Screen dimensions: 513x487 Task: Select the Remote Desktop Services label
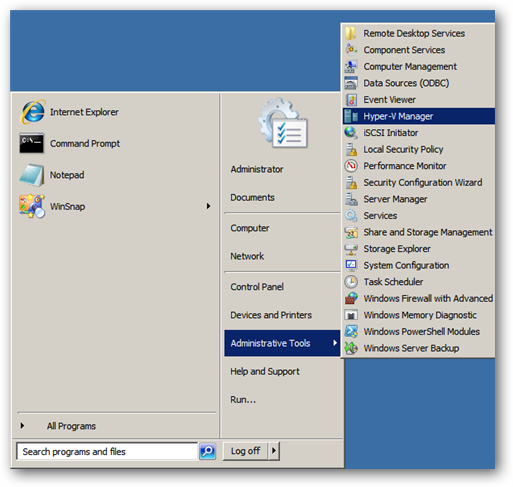point(414,33)
